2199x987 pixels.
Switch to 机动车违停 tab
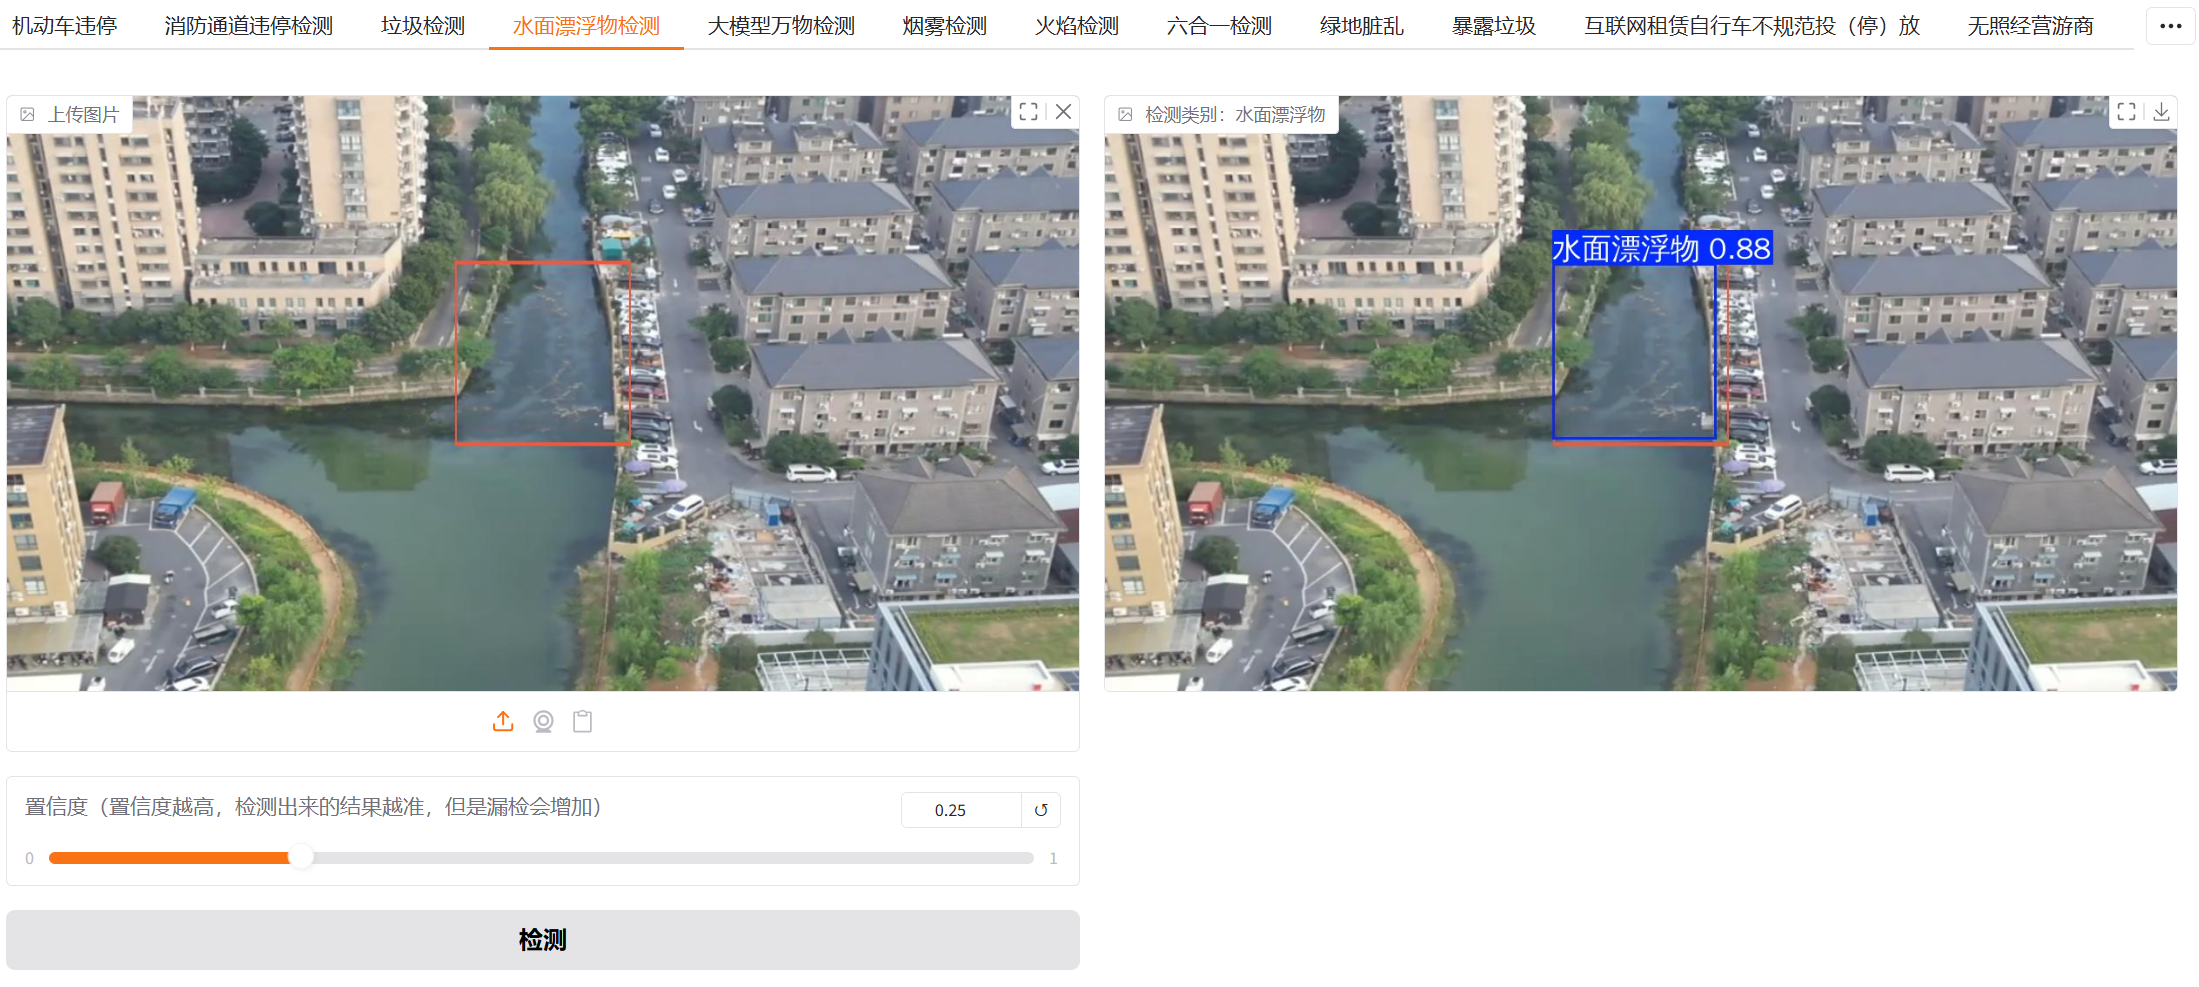coord(64,26)
